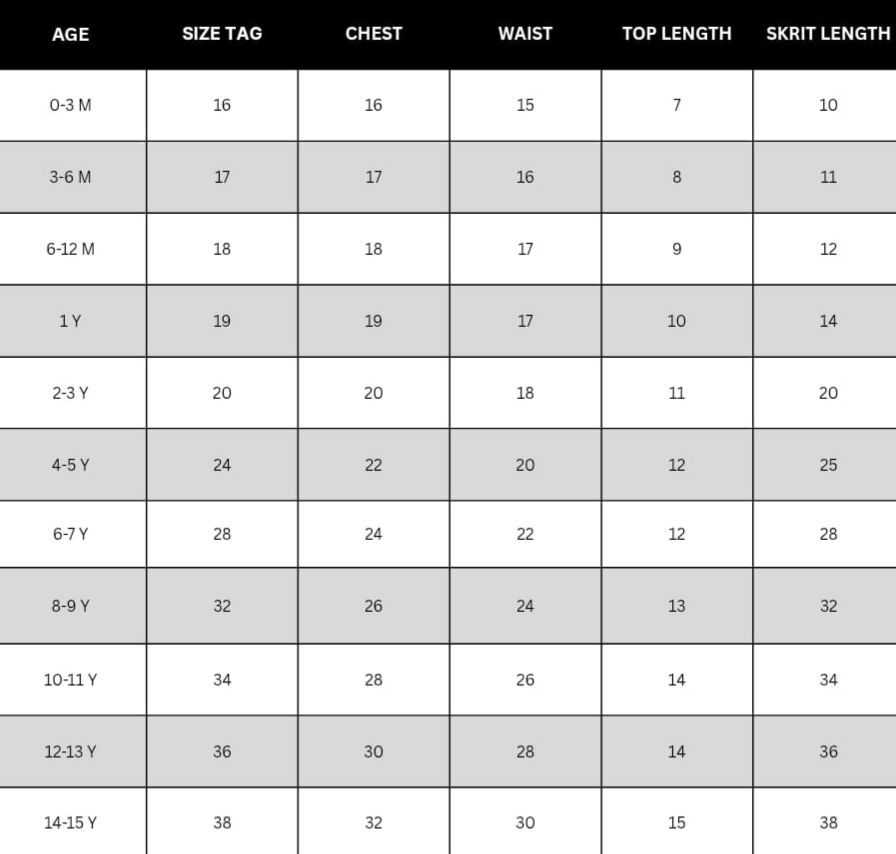
Task: Select the 0-3 M age cell
Action: (x=70, y=105)
